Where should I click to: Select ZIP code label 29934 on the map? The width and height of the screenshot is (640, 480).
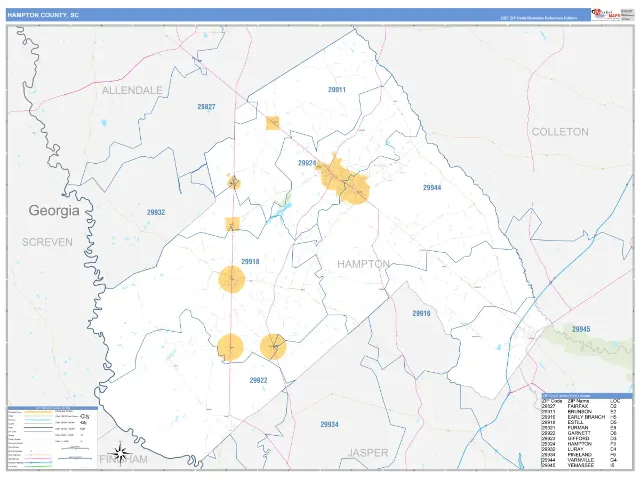(329, 424)
